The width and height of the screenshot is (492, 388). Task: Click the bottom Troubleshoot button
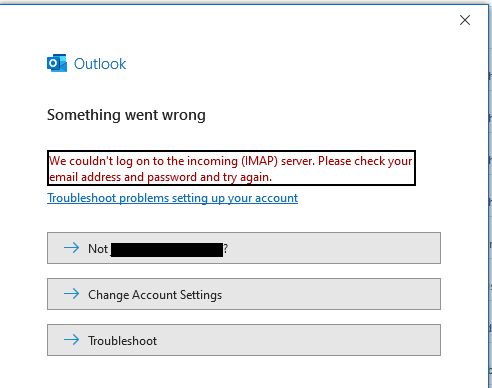pos(244,340)
